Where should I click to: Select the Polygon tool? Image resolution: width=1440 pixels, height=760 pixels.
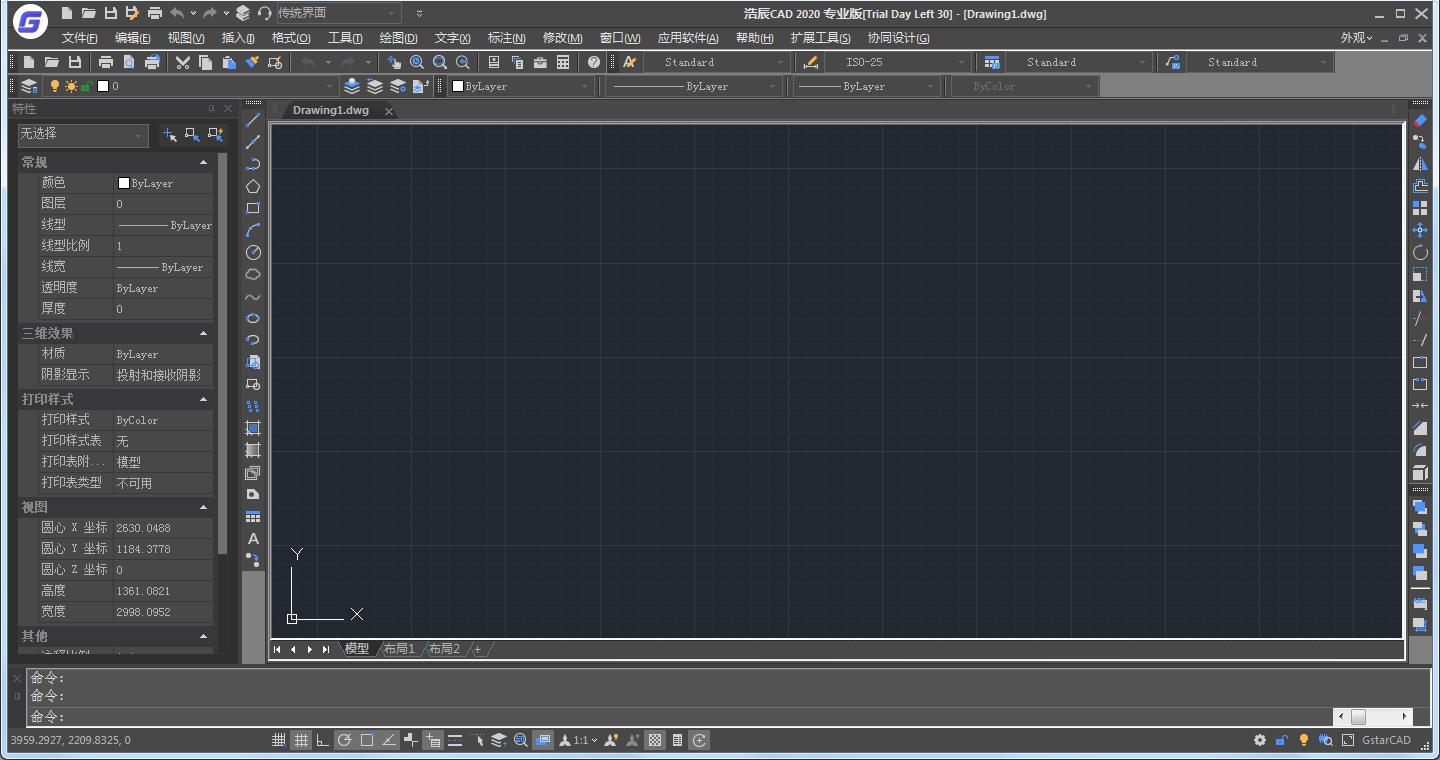[x=253, y=185]
